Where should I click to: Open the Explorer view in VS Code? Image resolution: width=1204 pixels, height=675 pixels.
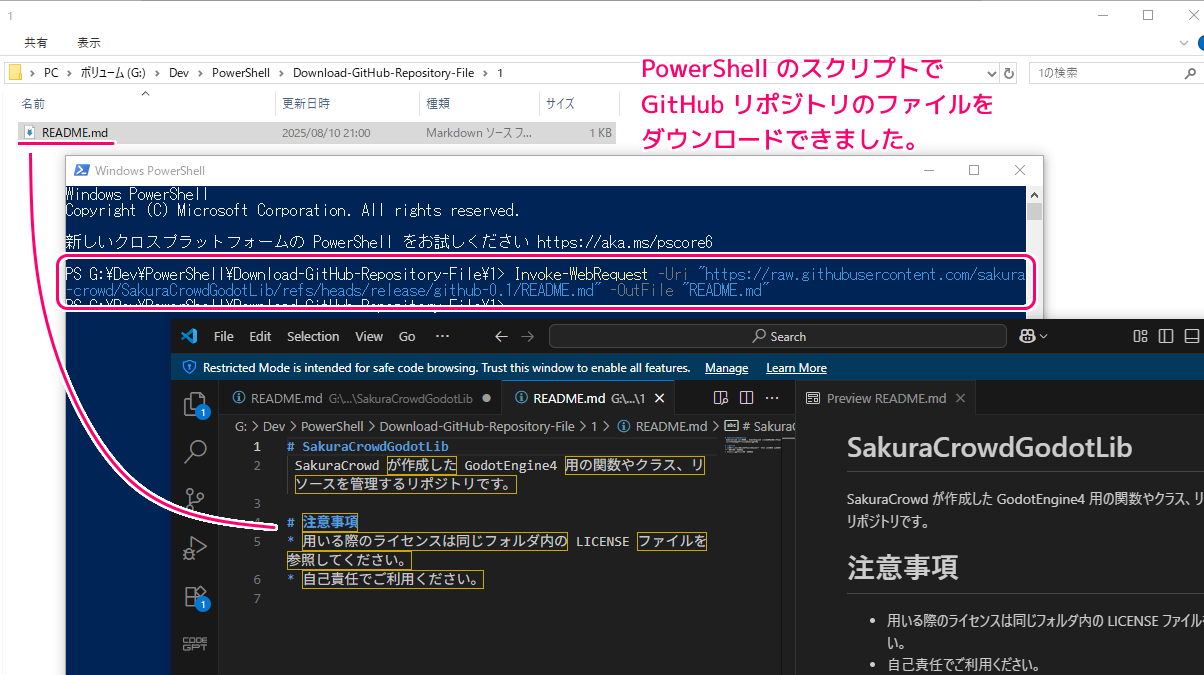point(195,403)
